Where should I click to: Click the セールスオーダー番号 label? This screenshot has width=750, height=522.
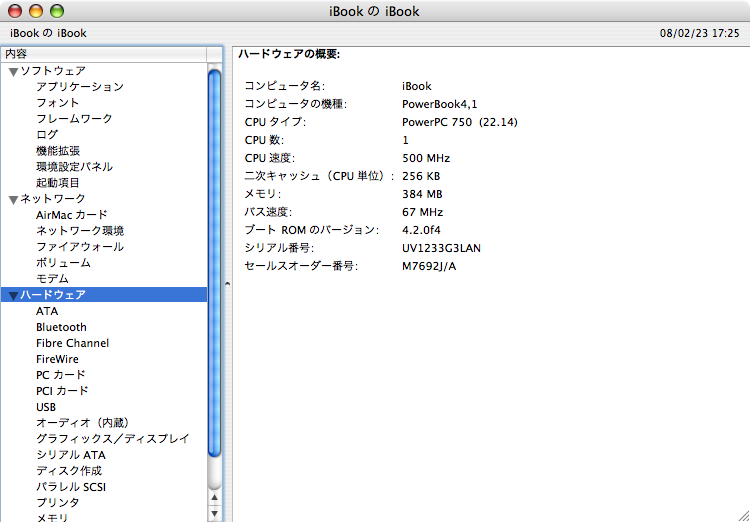coord(301,267)
